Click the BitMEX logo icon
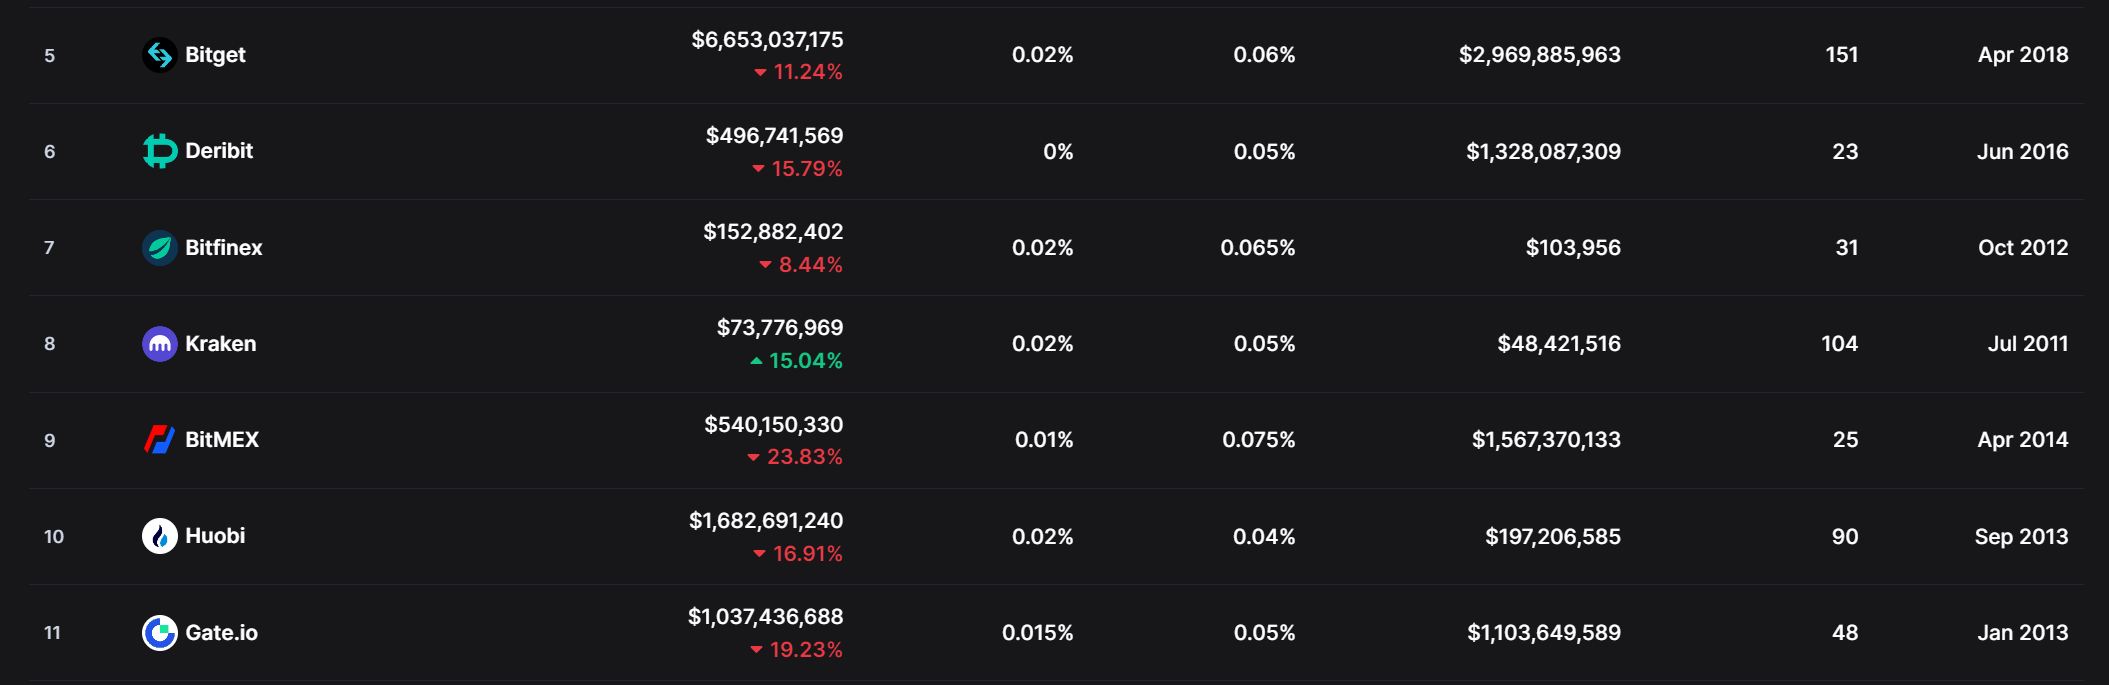This screenshot has width=2109, height=685. [x=159, y=440]
